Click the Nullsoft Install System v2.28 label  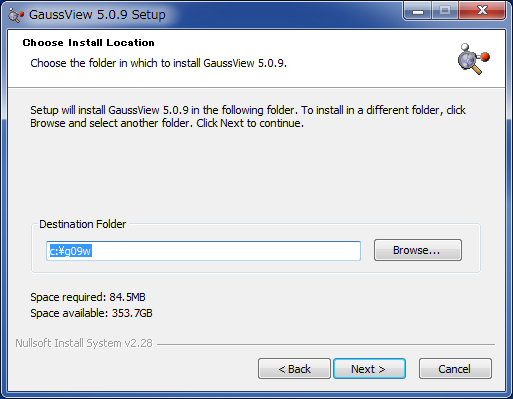pyautogui.click(x=84, y=343)
